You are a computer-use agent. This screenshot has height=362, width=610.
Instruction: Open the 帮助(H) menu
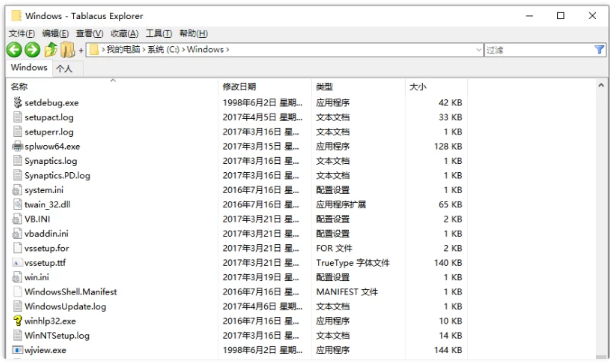click(193, 34)
